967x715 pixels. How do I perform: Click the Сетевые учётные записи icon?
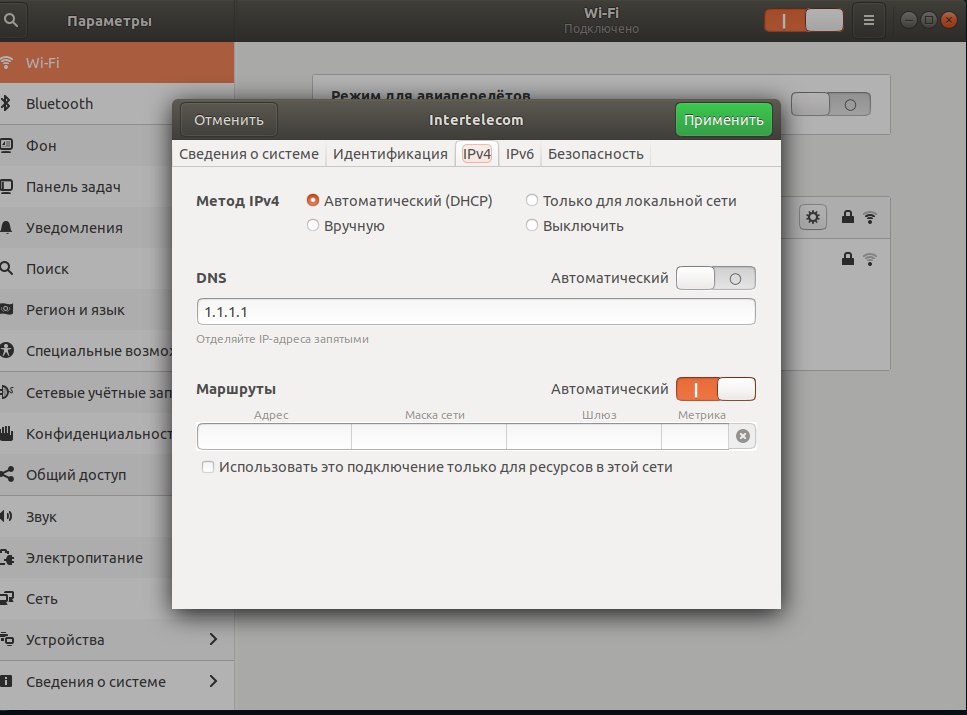click(6, 392)
